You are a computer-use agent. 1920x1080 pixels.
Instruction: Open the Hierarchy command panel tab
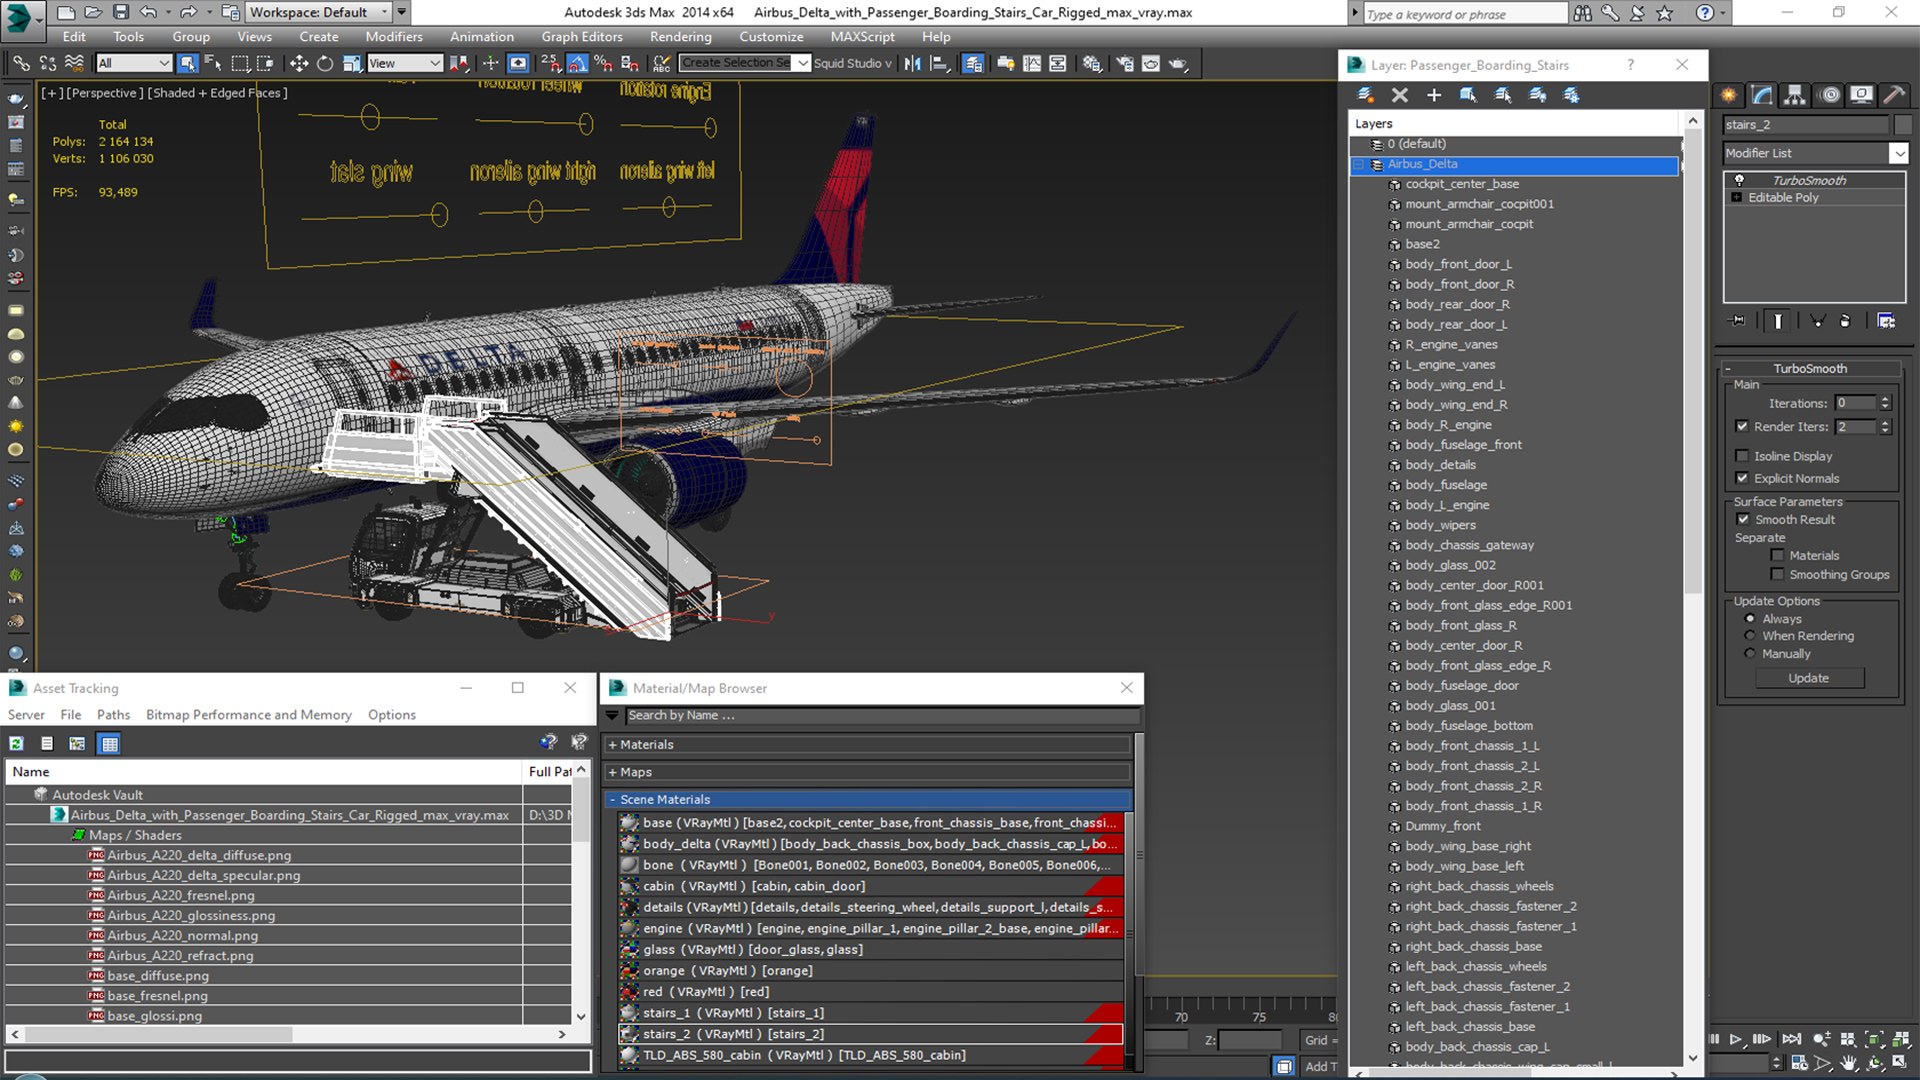click(x=1795, y=95)
